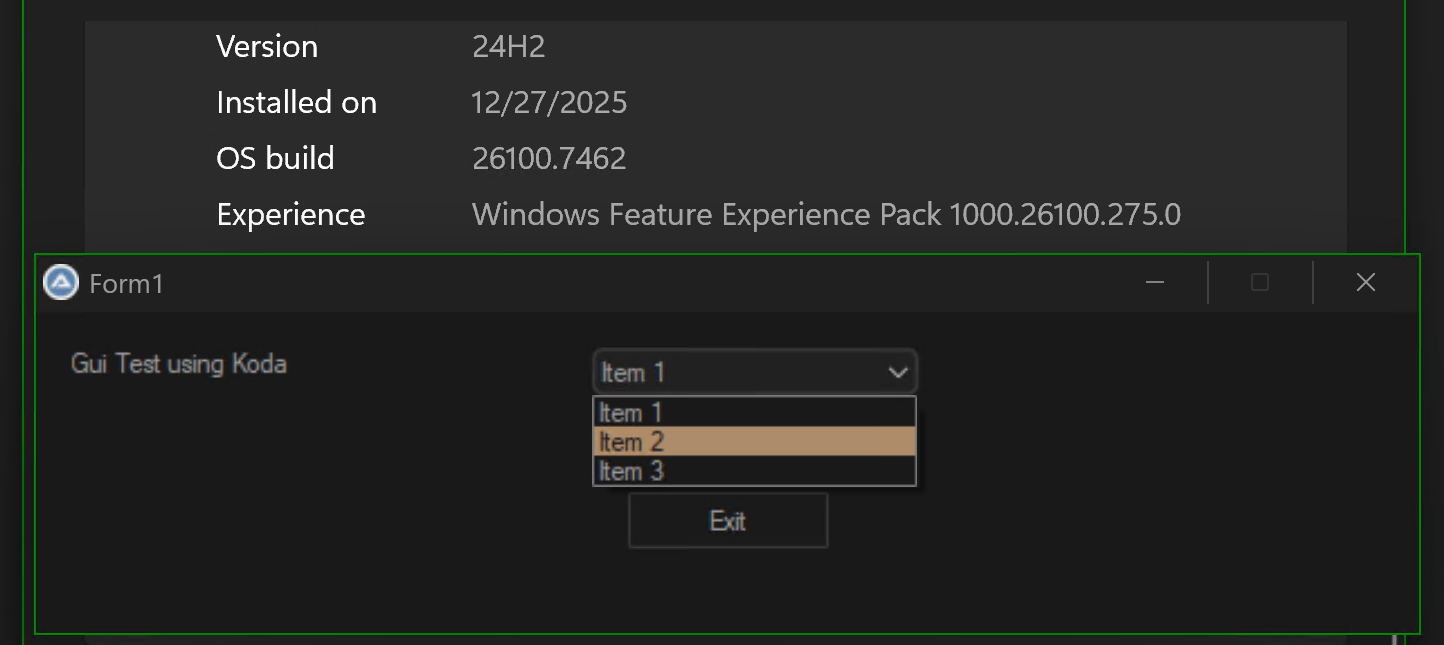1444x645 pixels.
Task: Click the Form1 window app icon
Action: tap(61, 283)
